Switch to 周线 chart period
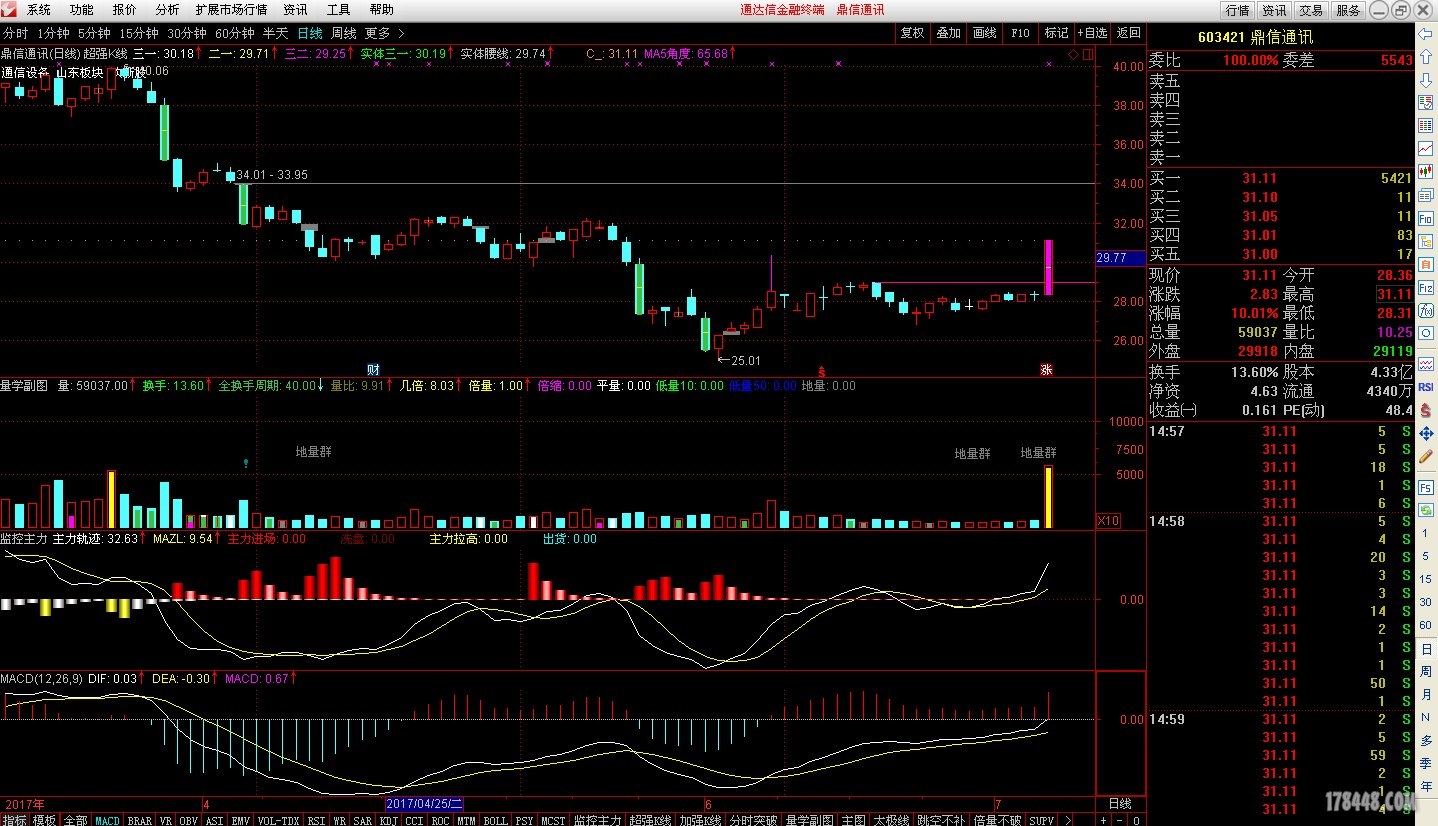 tap(343, 33)
